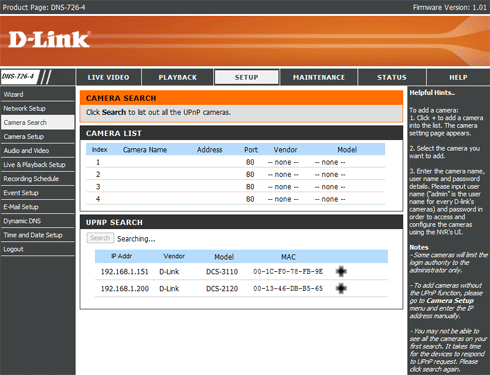Open Recording Schedule
The height and width of the screenshot is (375, 490).
pos(37,179)
